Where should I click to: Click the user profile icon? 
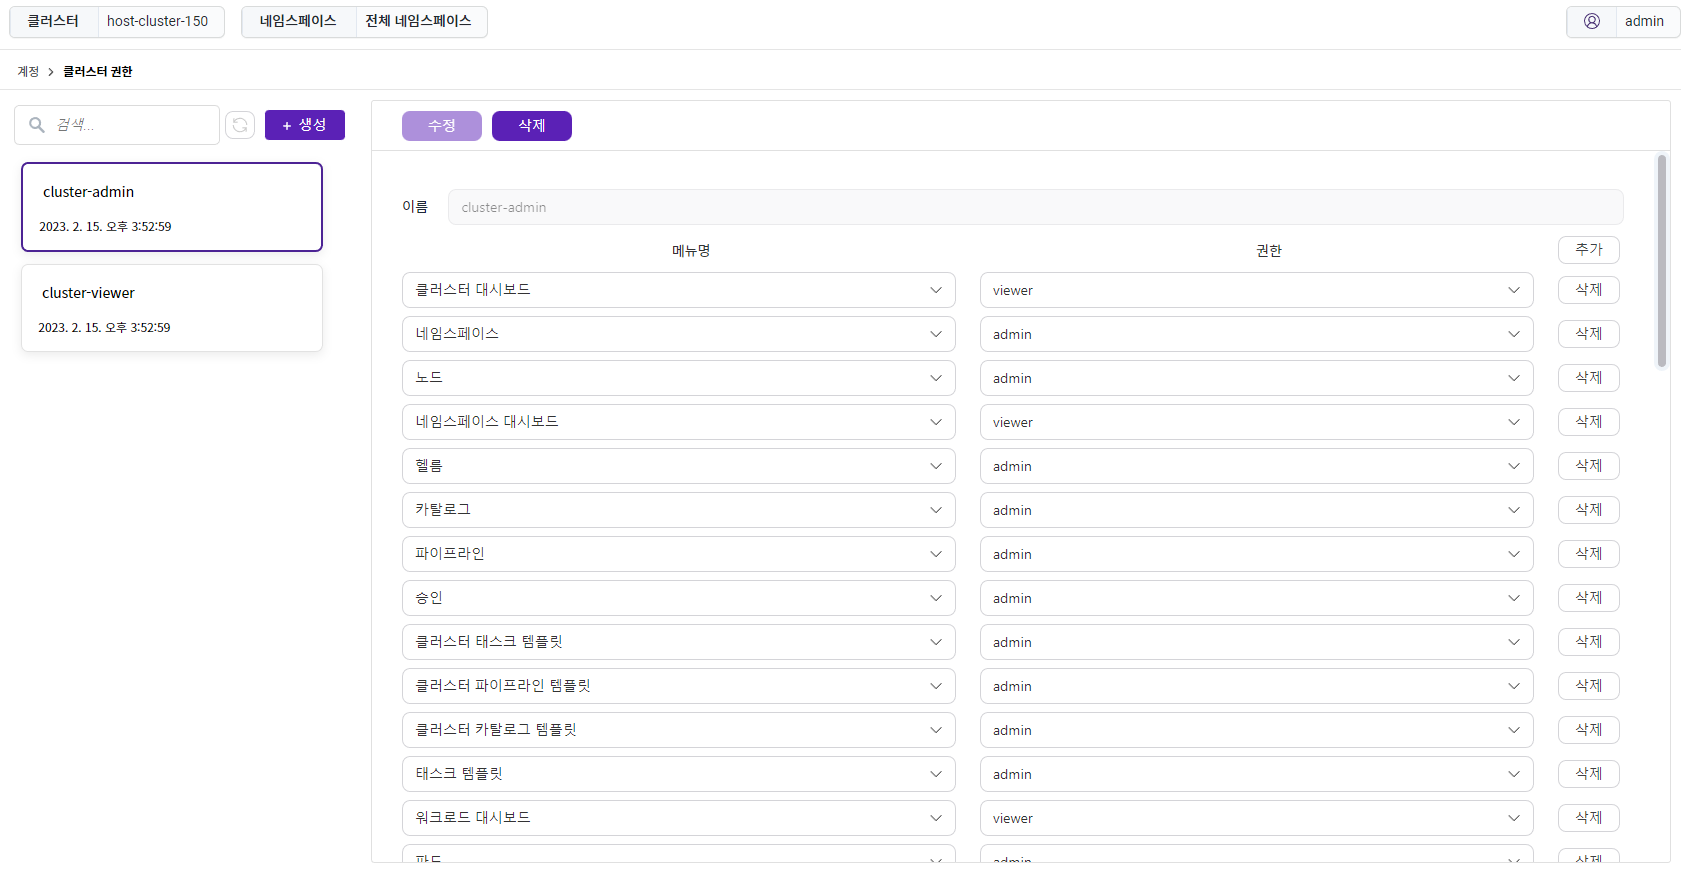[x=1592, y=21]
